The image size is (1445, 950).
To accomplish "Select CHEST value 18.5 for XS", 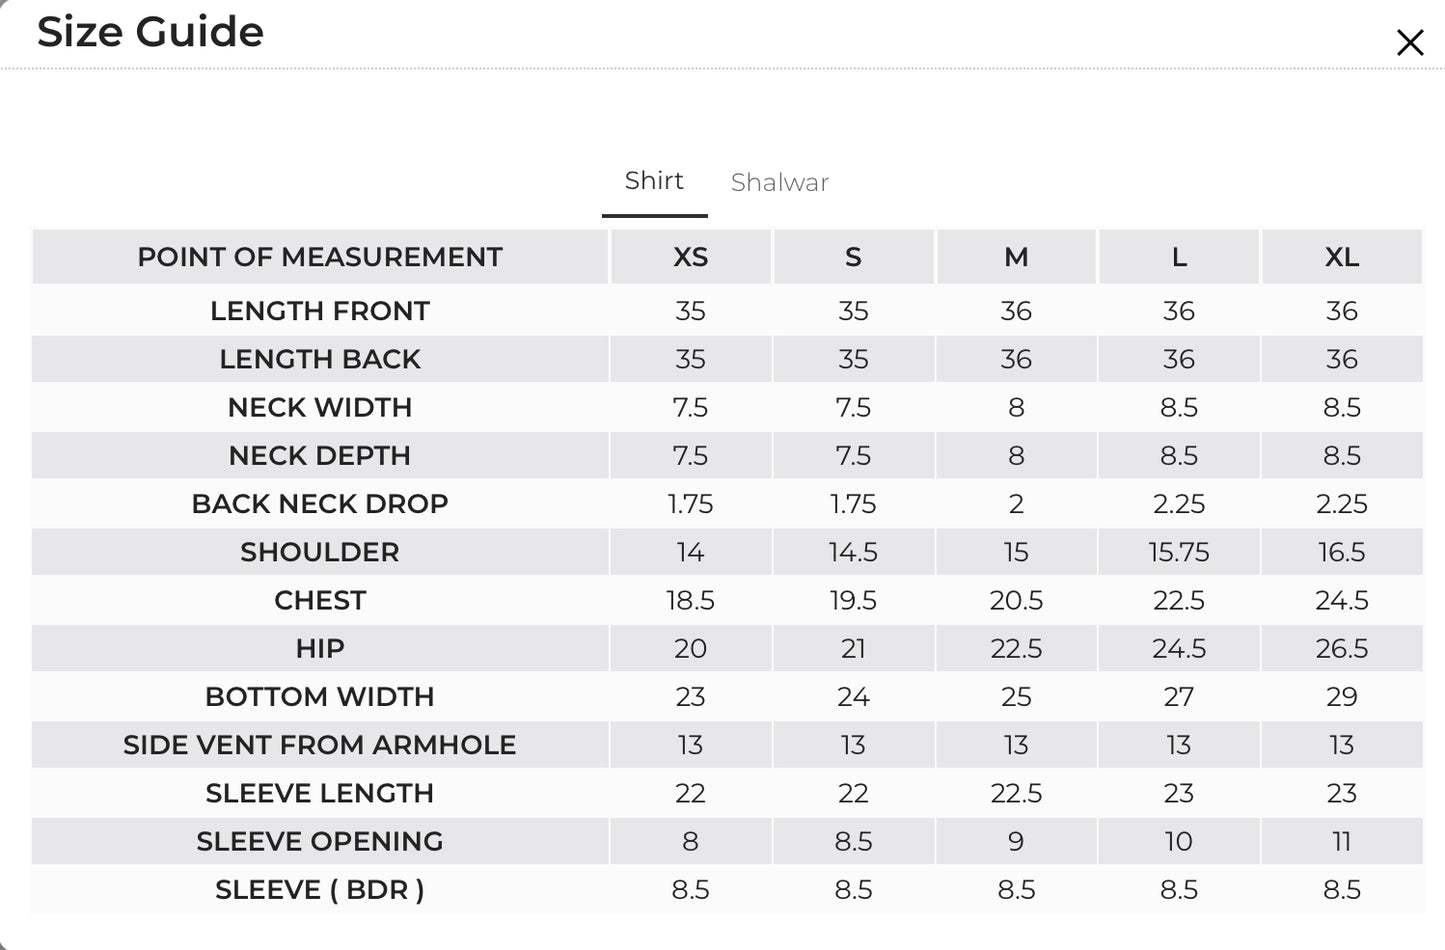I will tap(690, 600).
